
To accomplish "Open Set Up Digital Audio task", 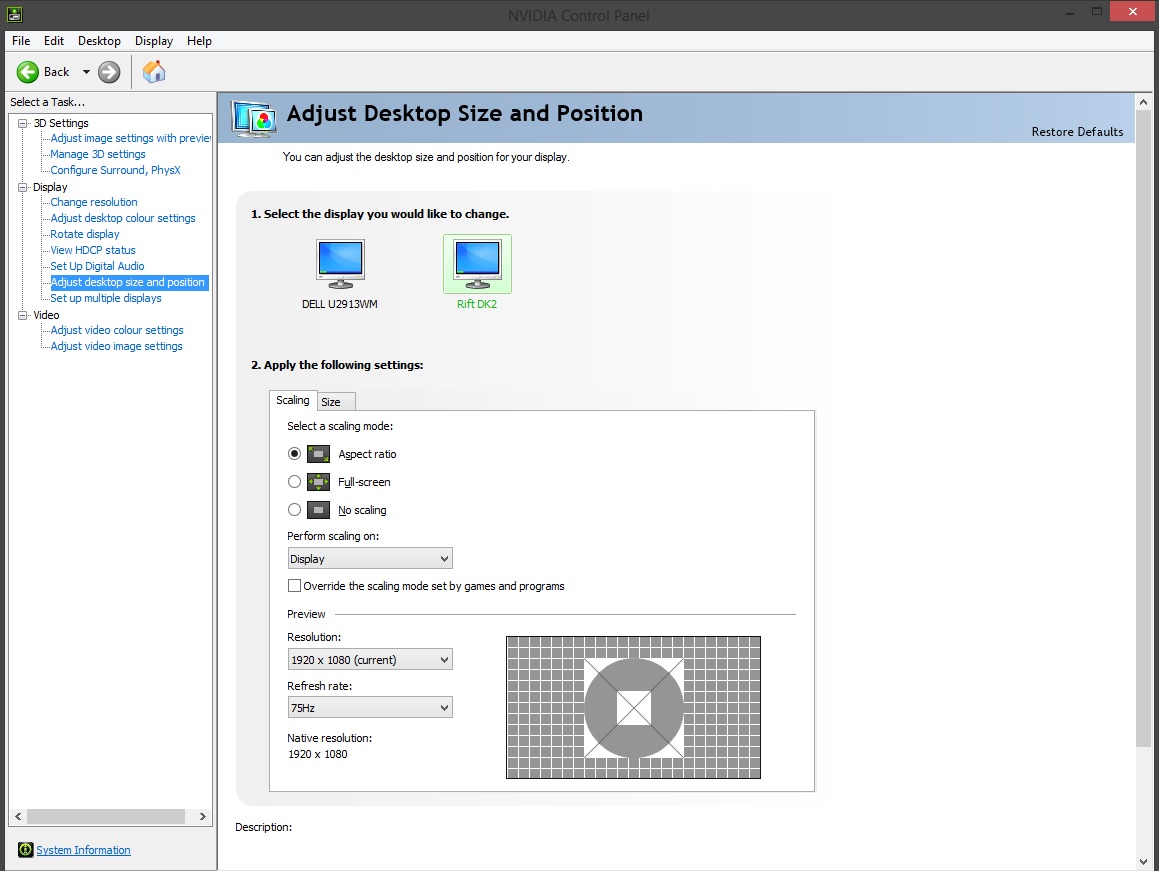I will [98, 266].
